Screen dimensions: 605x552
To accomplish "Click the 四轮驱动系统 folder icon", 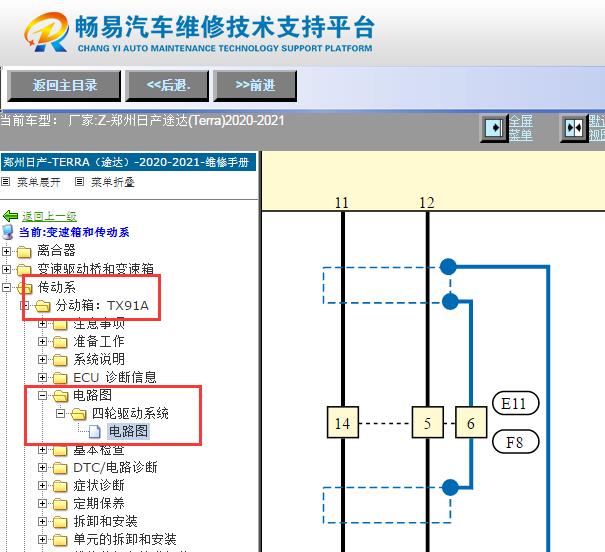I will tap(79, 414).
